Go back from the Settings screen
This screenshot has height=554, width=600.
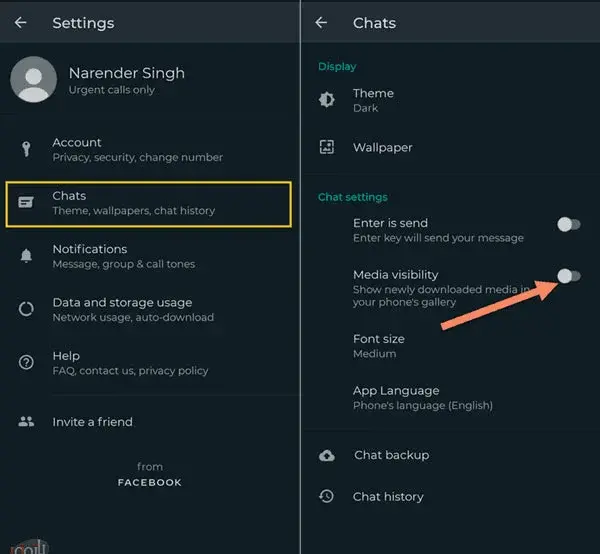[20, 23]
